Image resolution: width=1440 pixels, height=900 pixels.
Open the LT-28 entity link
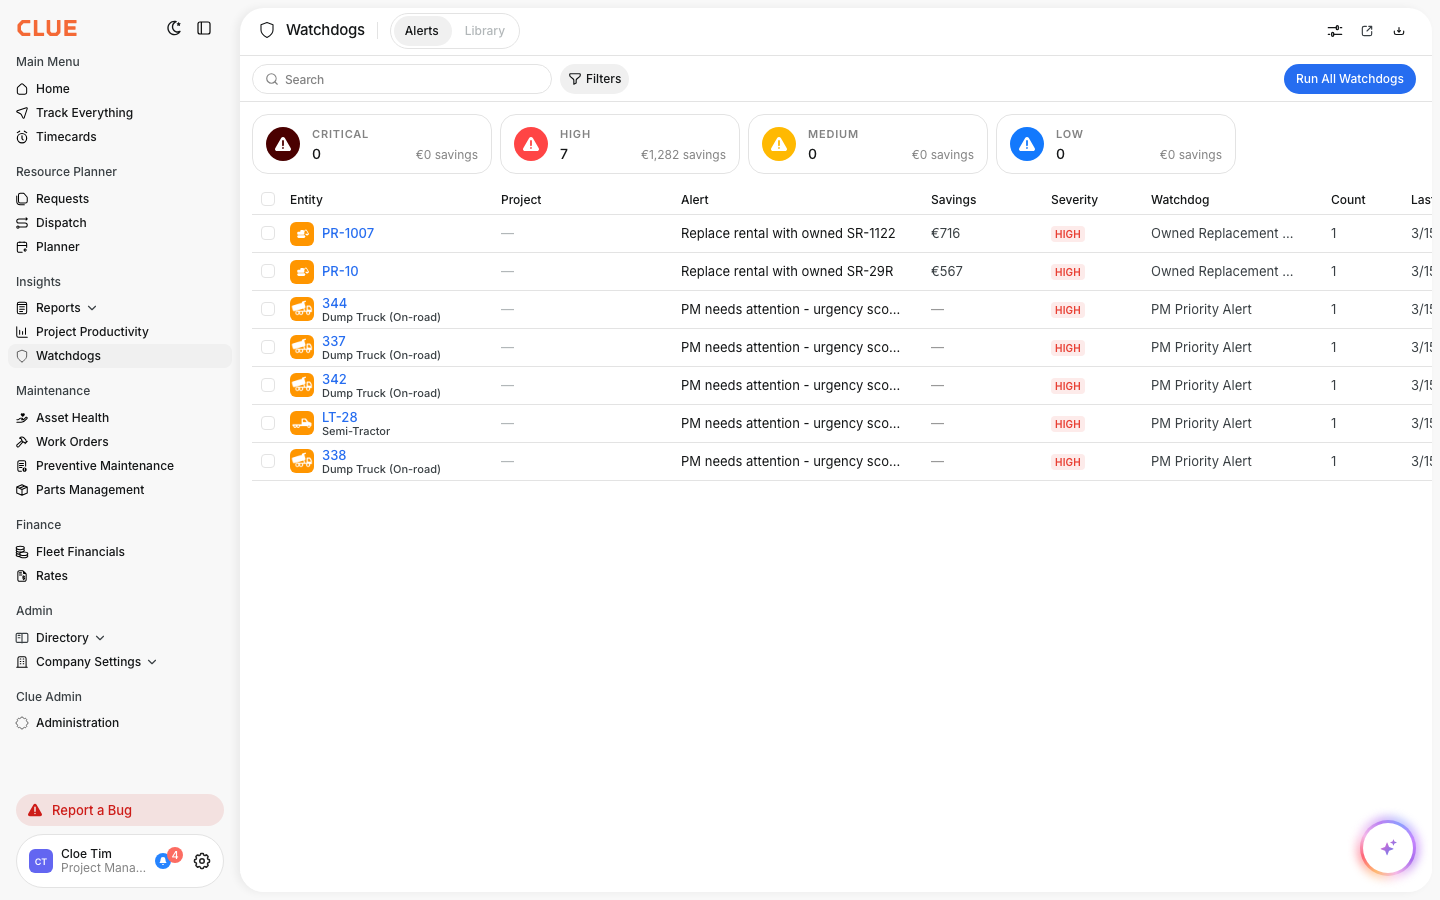point(340,417)
